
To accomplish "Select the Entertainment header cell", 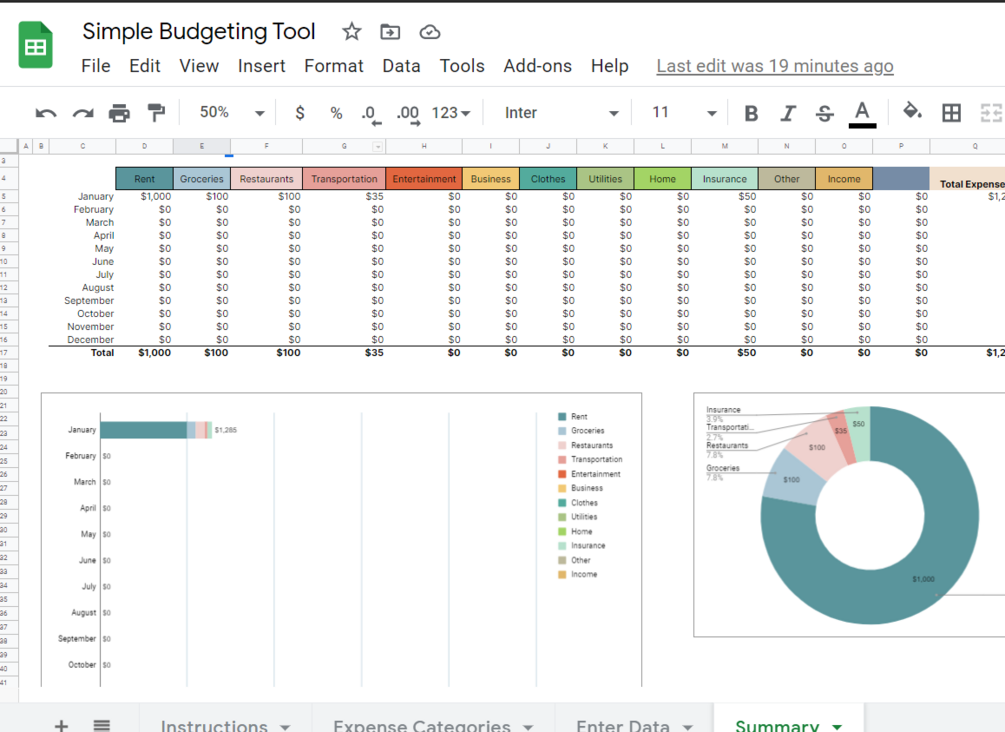I will [424, 179].
